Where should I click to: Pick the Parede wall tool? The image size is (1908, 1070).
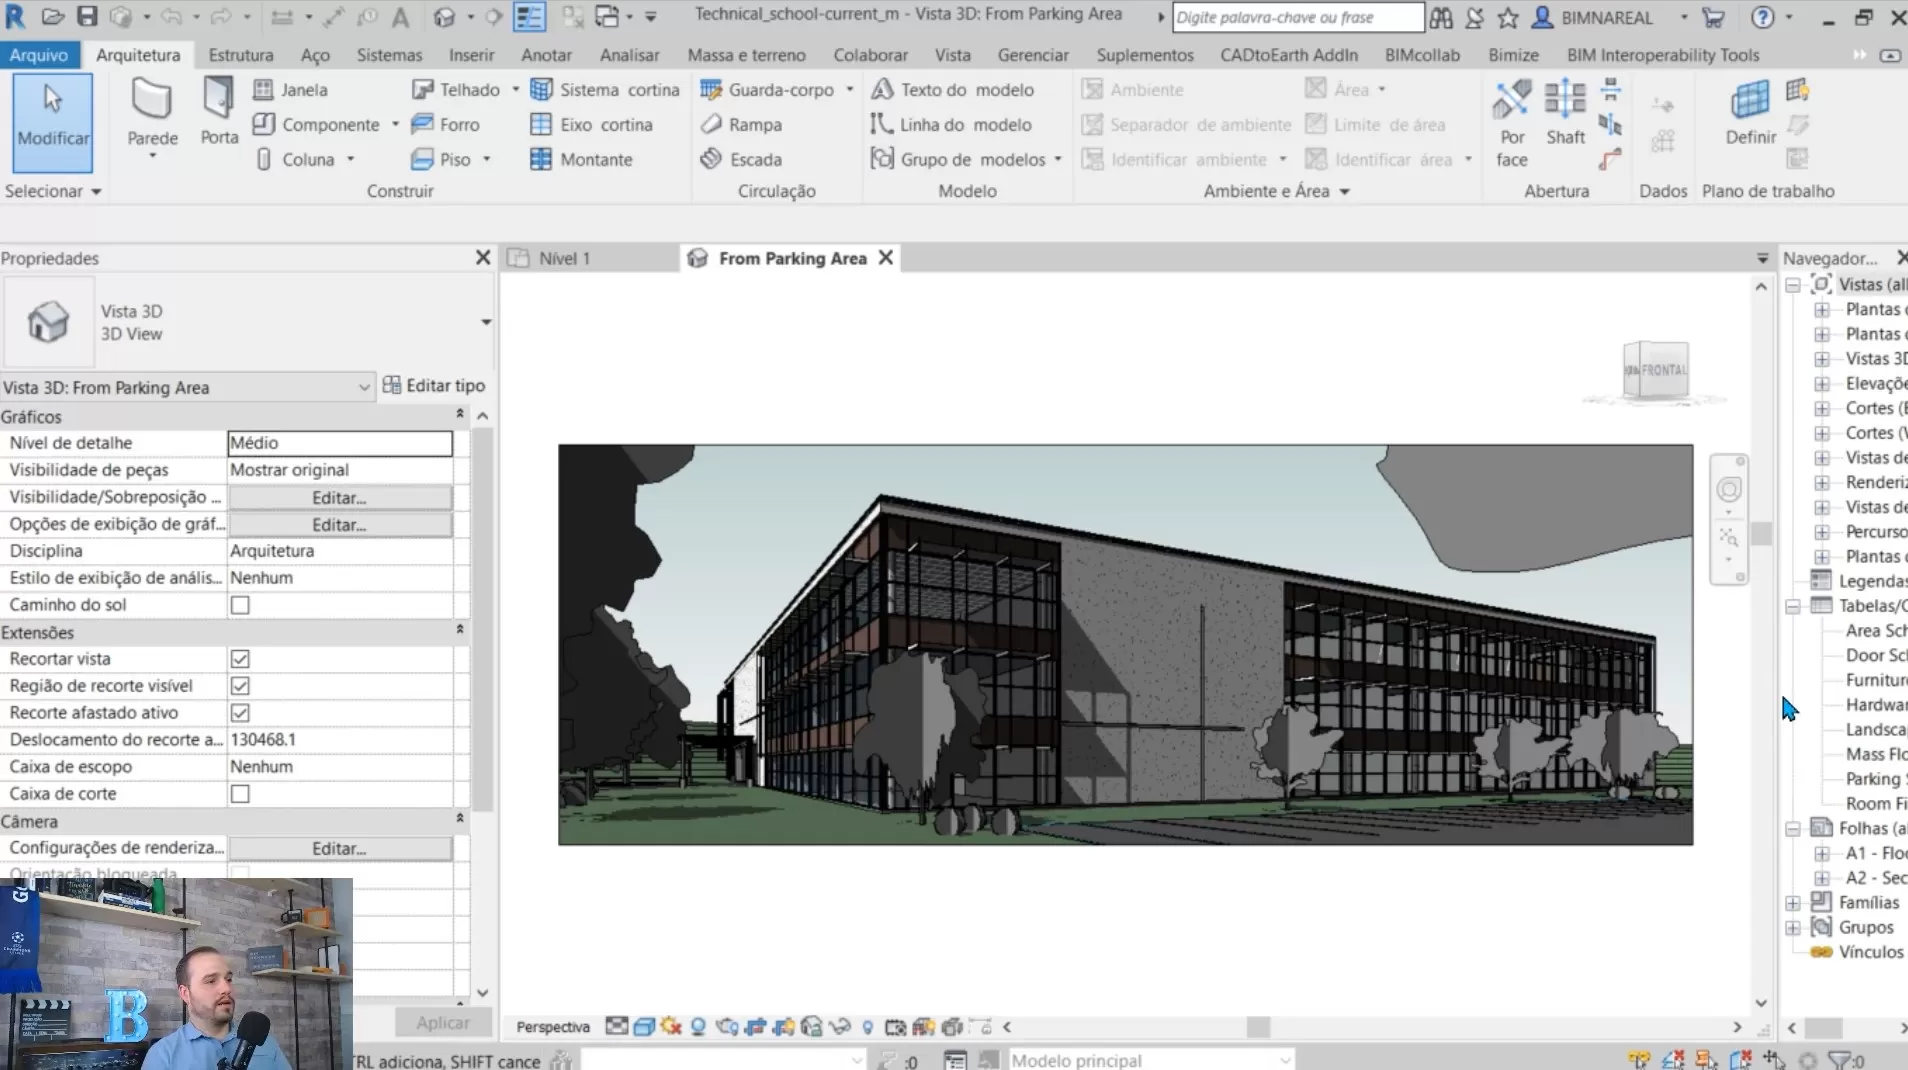point(152,119)
